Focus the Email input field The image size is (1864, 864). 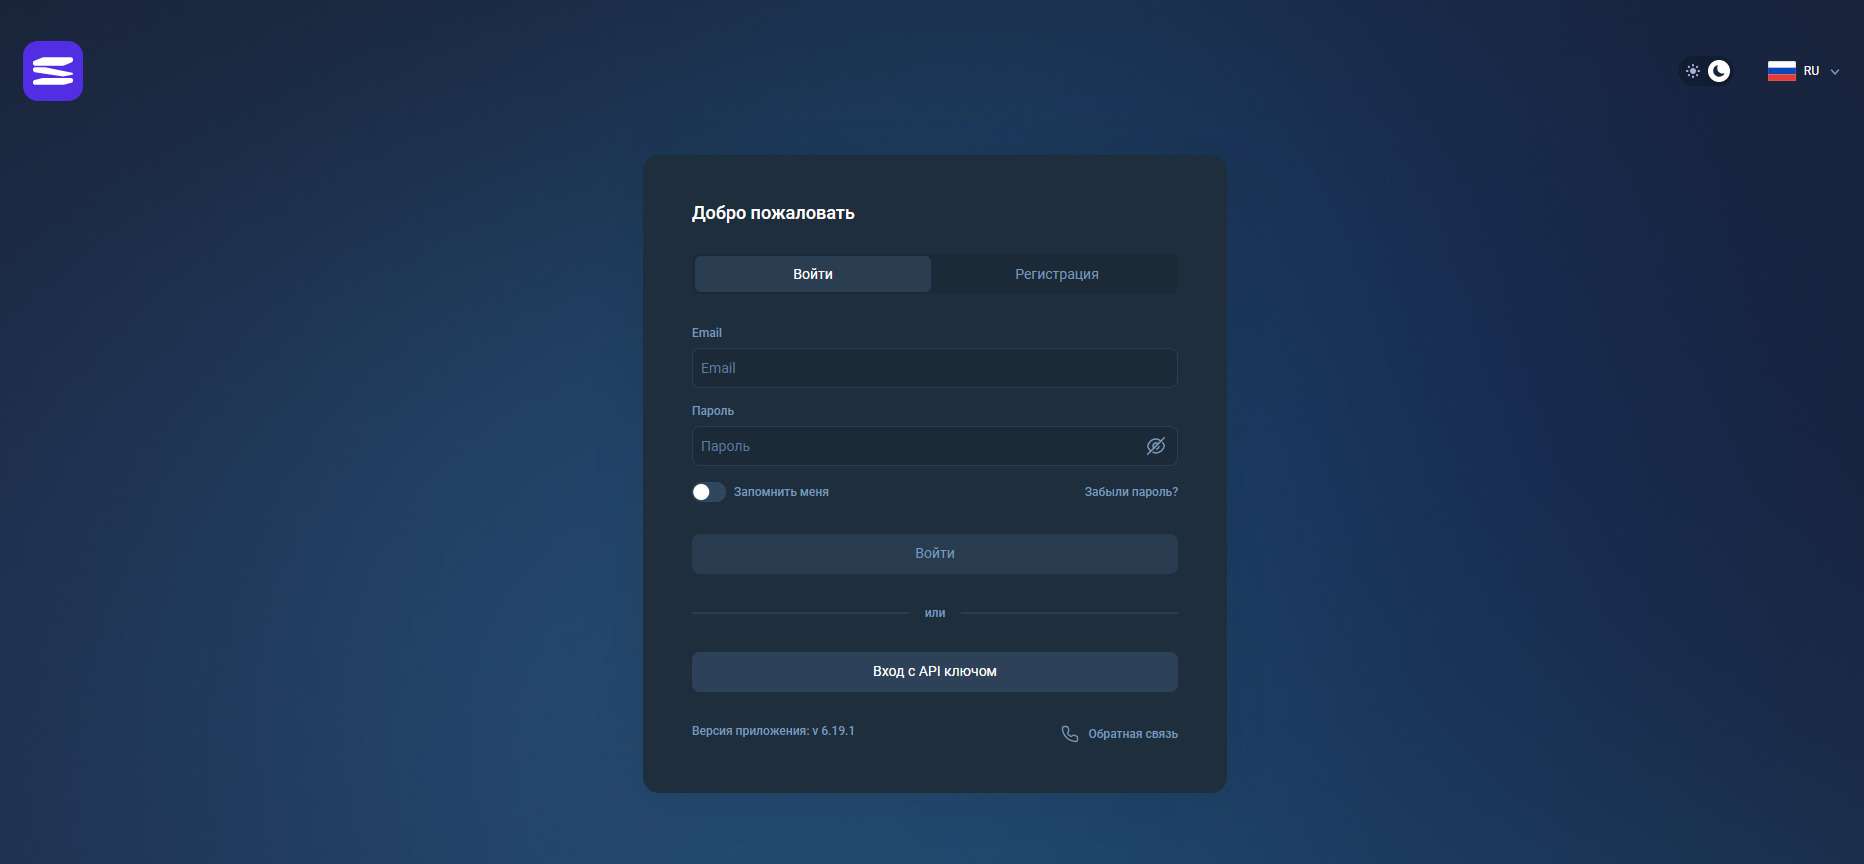pos(935,368)
